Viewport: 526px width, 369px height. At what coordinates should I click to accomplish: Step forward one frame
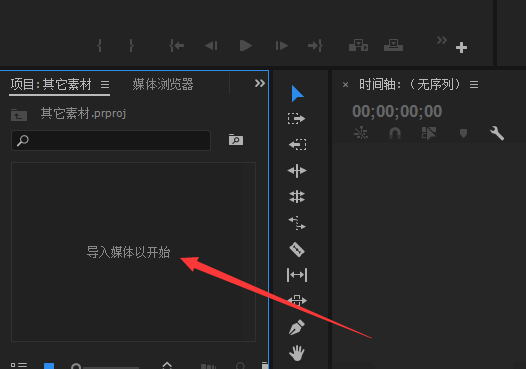(281, 45)
